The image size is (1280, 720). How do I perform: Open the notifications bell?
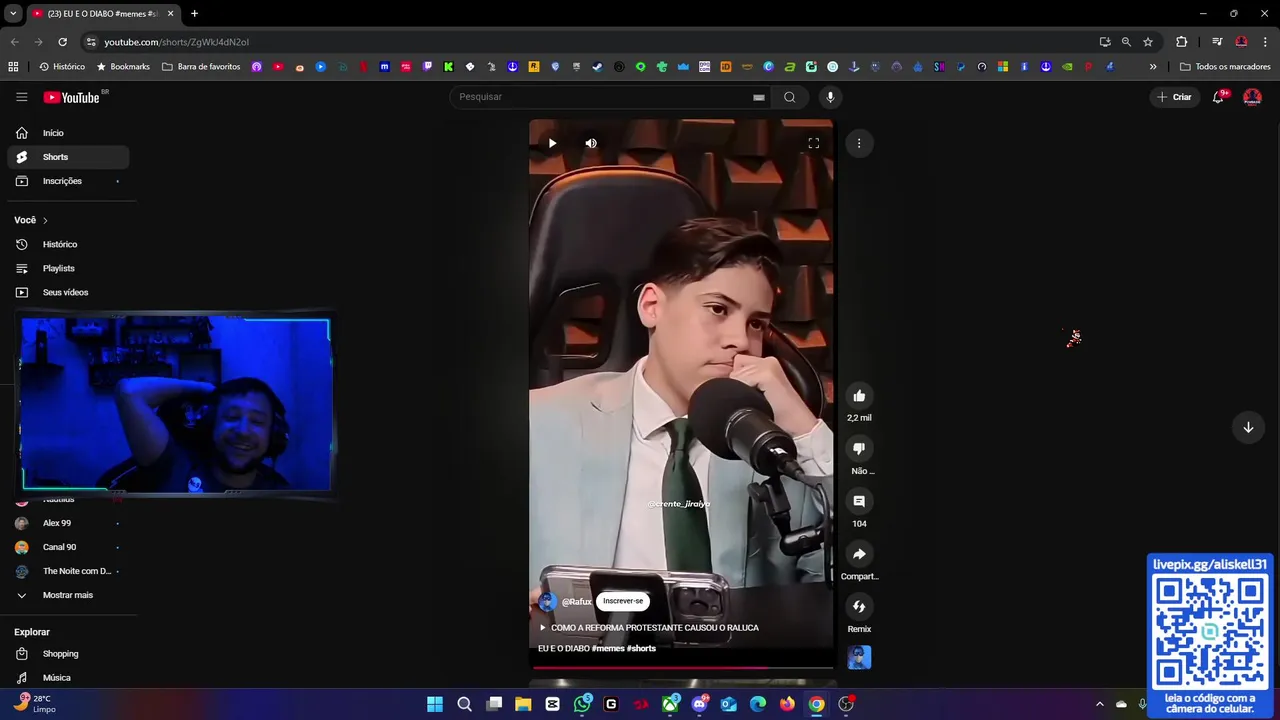(x=1218, y=97)
